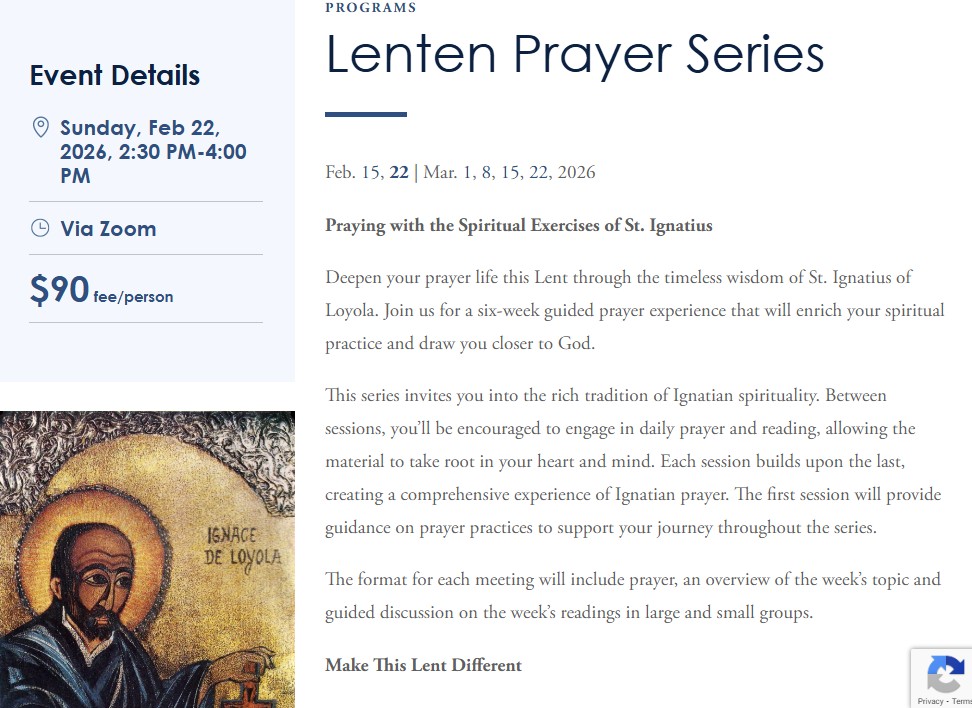Click the Event Details heading
This screenshot has width=972, height=708.
115,76
